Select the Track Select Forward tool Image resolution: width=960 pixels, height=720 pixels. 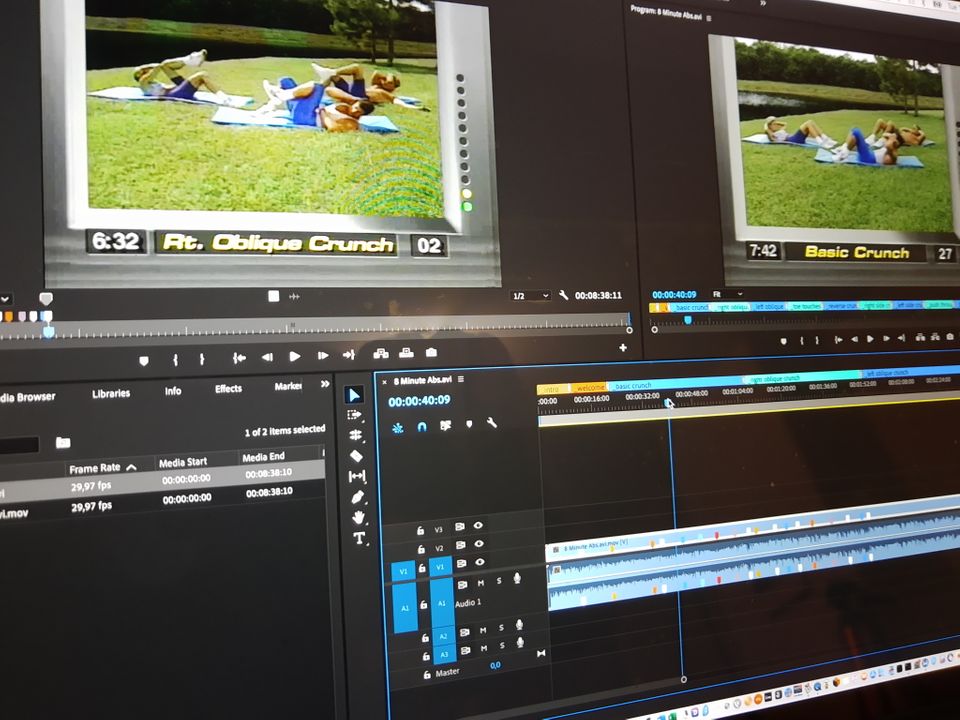coord(354,414)
